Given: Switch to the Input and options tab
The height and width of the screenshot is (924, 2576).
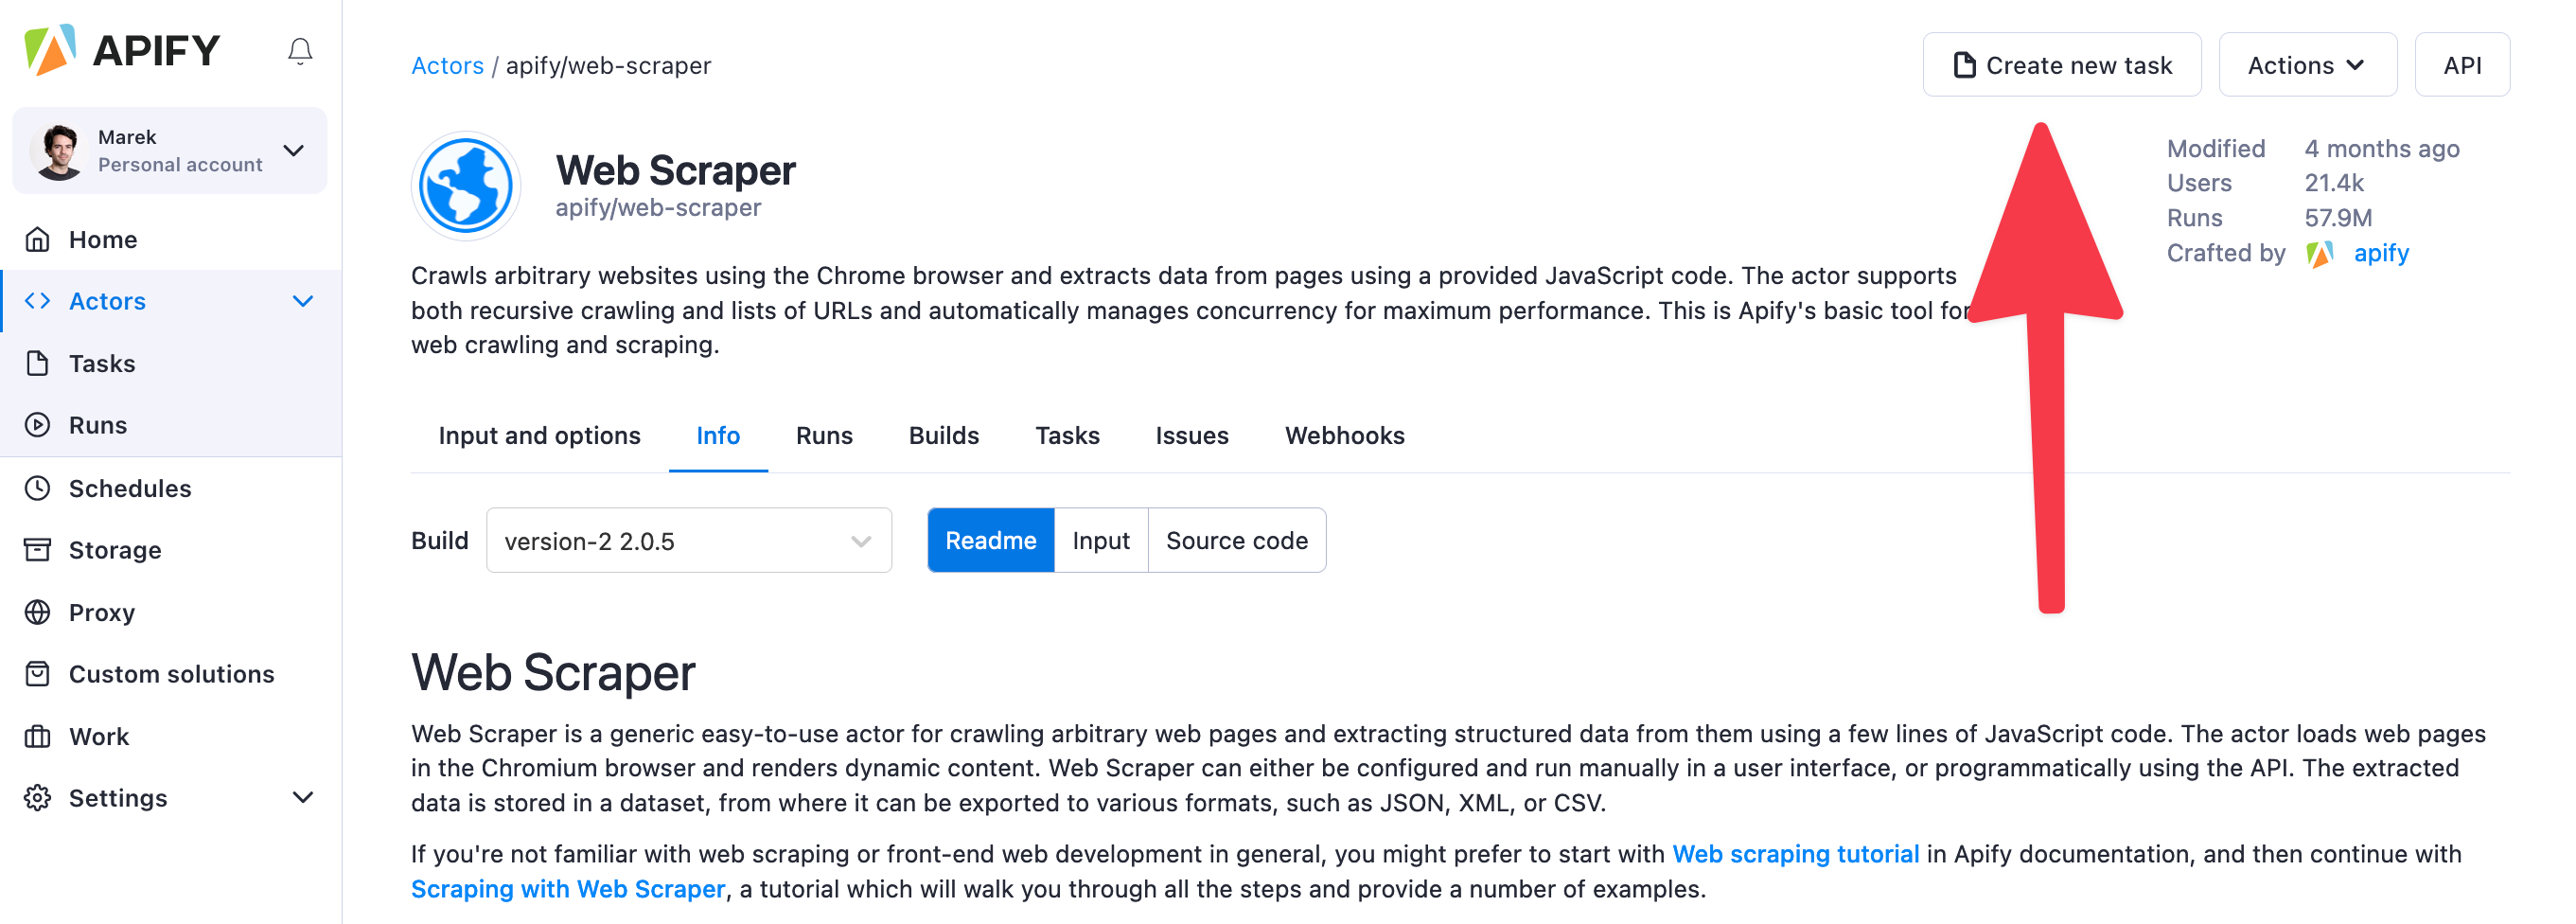Looking at the screenshot, I should [x=539, y=436].
